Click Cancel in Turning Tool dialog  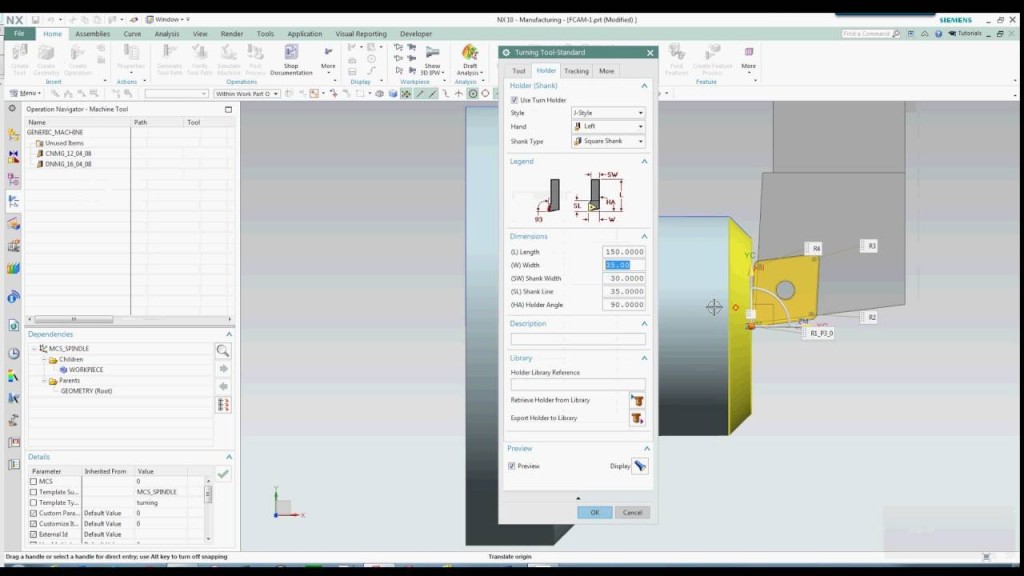click(632, 513)
